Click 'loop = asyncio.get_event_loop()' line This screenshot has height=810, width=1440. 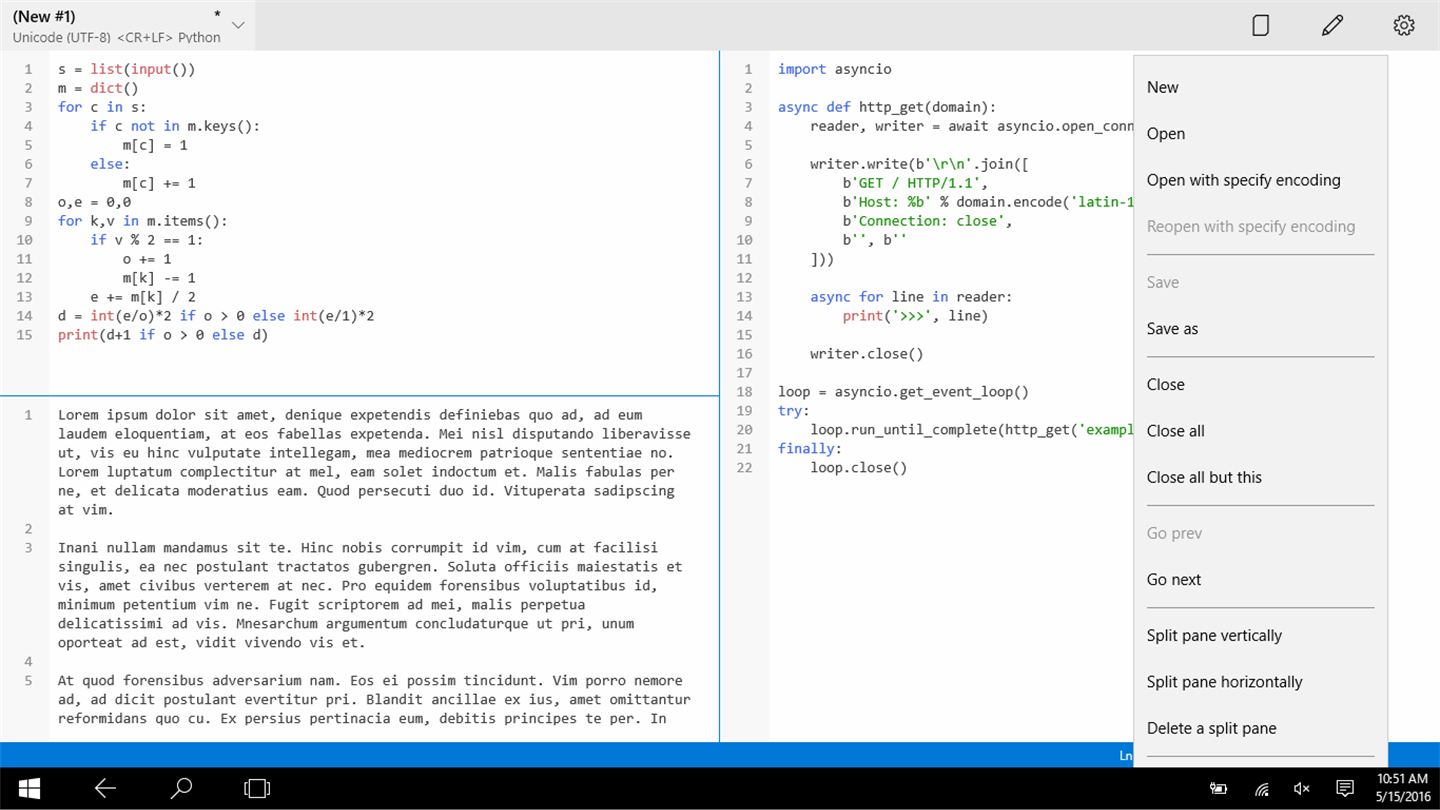[x=903, y=392]
